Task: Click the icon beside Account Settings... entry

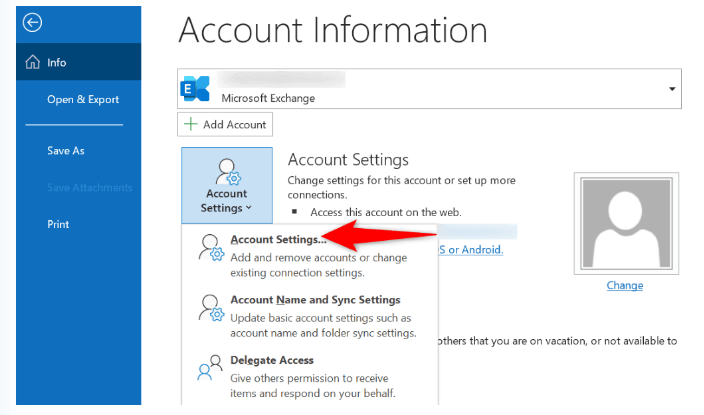Action: click(x=211, y=247)
